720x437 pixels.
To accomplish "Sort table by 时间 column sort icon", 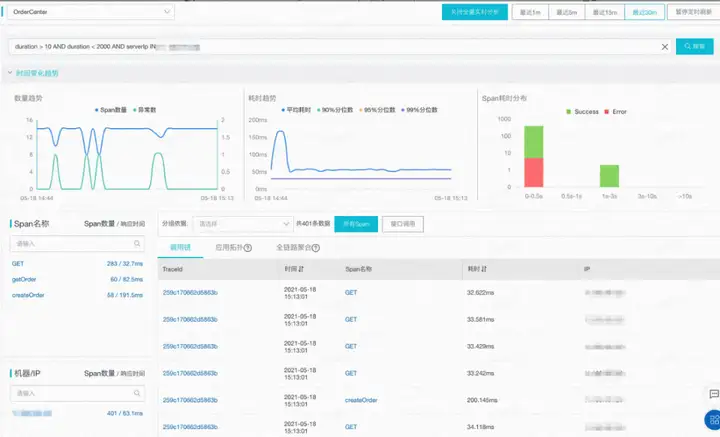I will [x=301, y=269].
